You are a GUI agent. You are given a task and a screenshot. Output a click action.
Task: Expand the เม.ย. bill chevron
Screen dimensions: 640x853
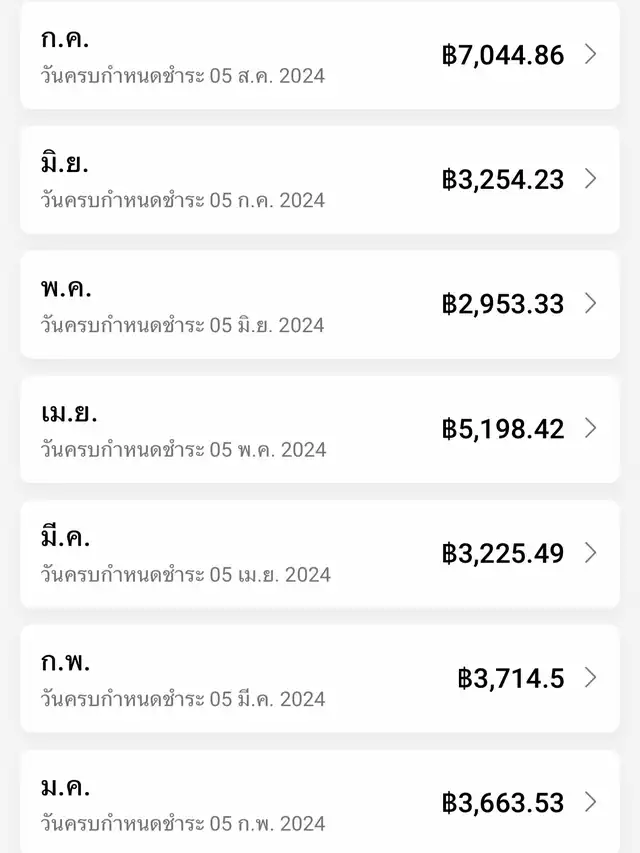pyautogui.click(x=590, y=428)
